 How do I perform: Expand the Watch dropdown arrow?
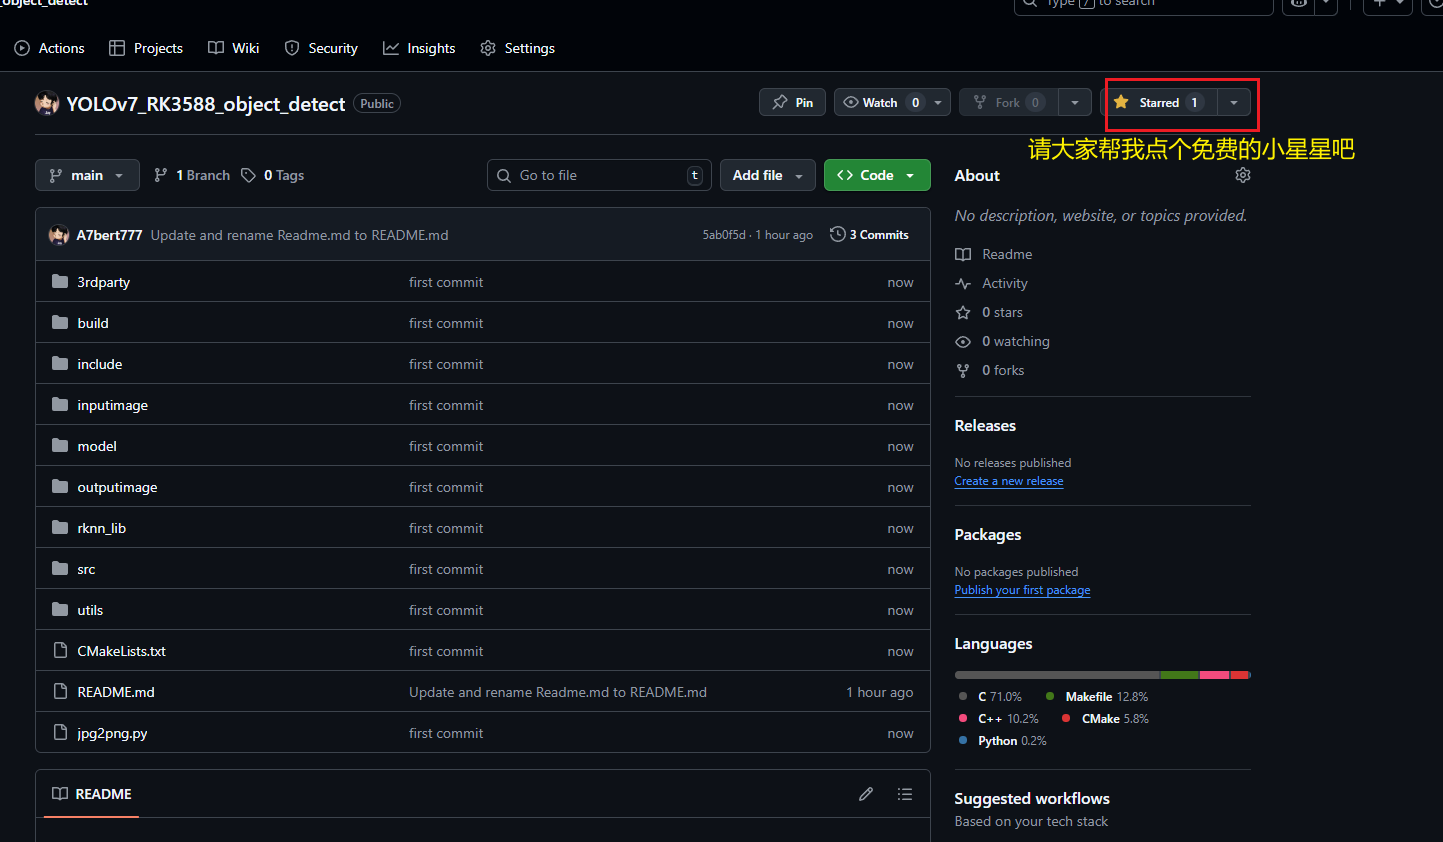pyautogui.click(x=938, y=103)
